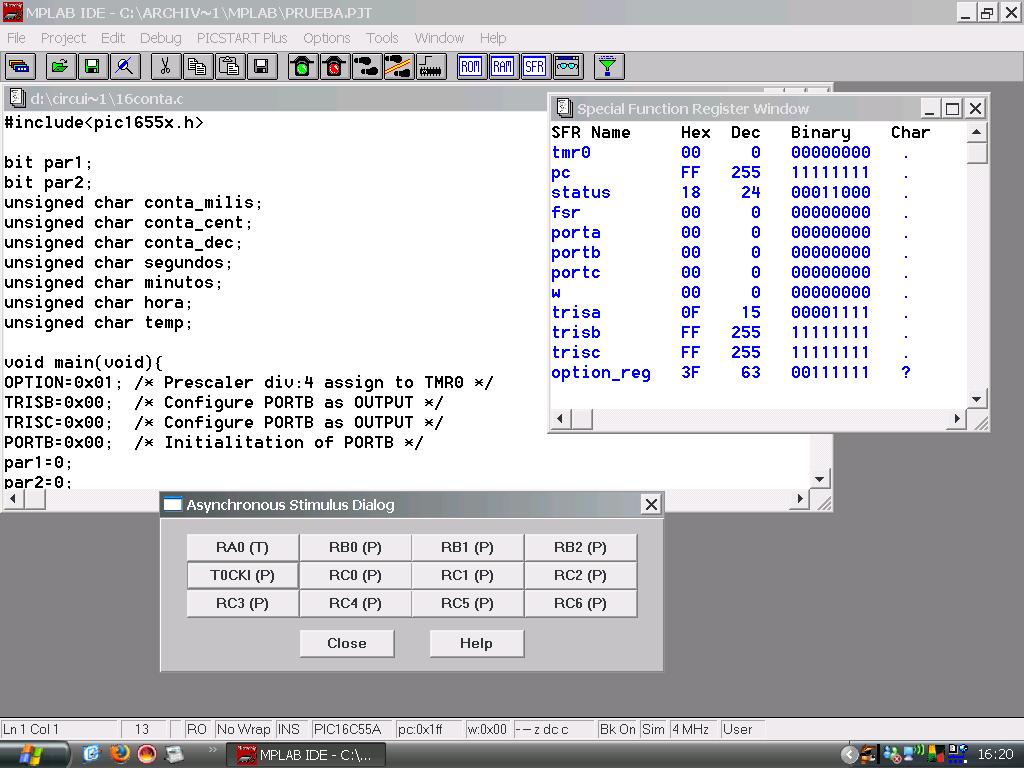This screenshot has height=768, width=1024.
Task: Click the Step footprints icon
Action: (x=366, y=67)
